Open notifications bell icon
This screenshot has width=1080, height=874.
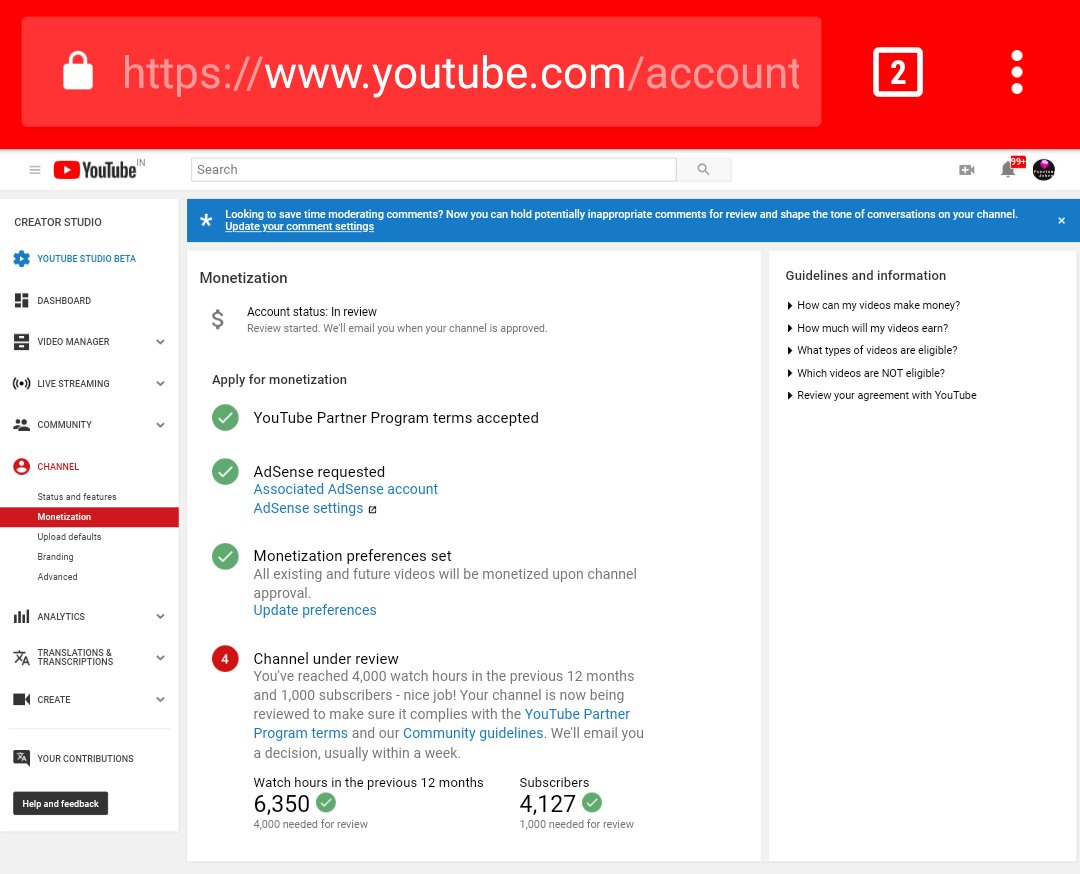point(1008,169)
